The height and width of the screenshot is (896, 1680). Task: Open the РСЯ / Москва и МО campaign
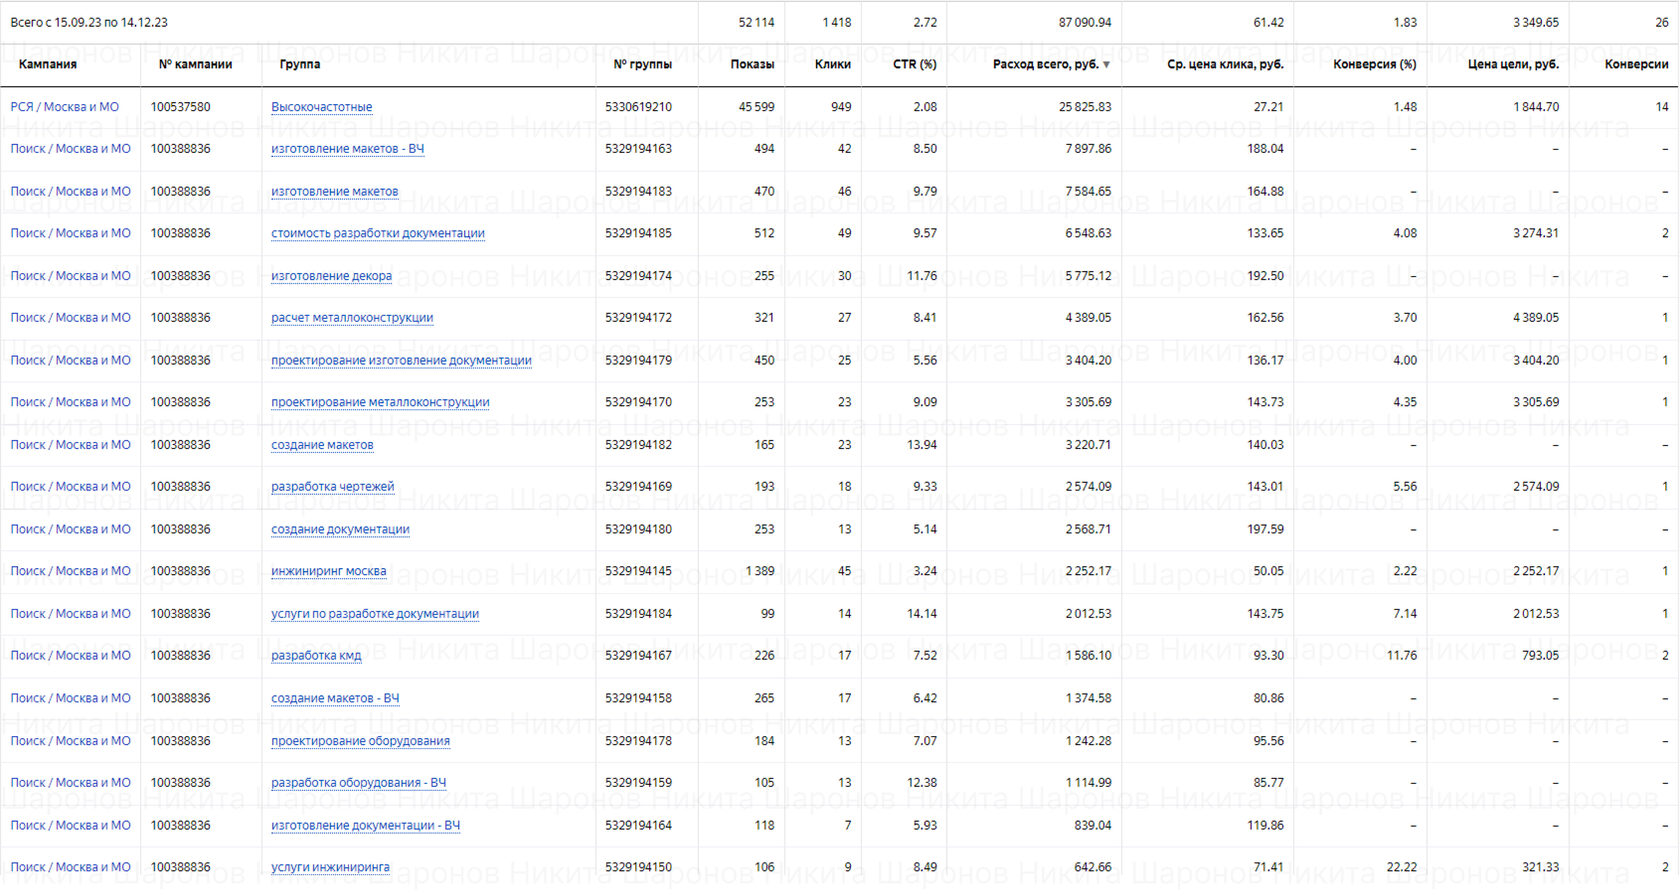[64, 107]
